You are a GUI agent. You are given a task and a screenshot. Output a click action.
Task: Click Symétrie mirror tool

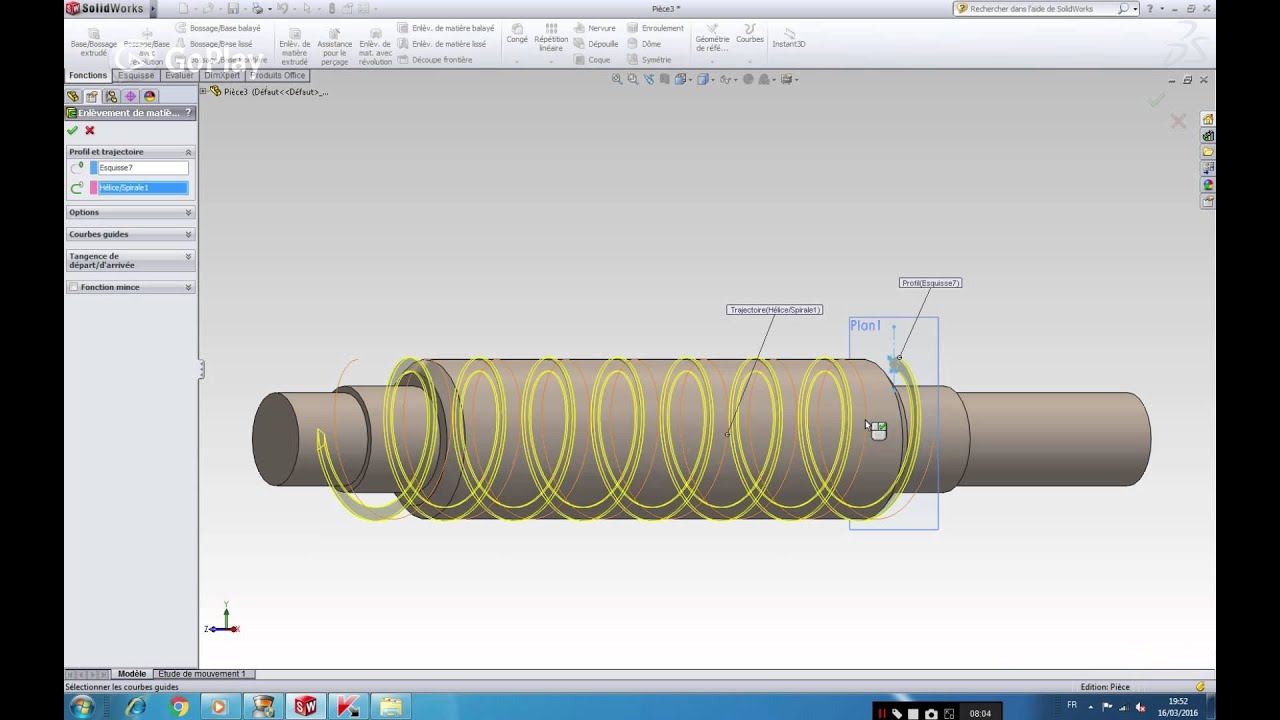649,60
